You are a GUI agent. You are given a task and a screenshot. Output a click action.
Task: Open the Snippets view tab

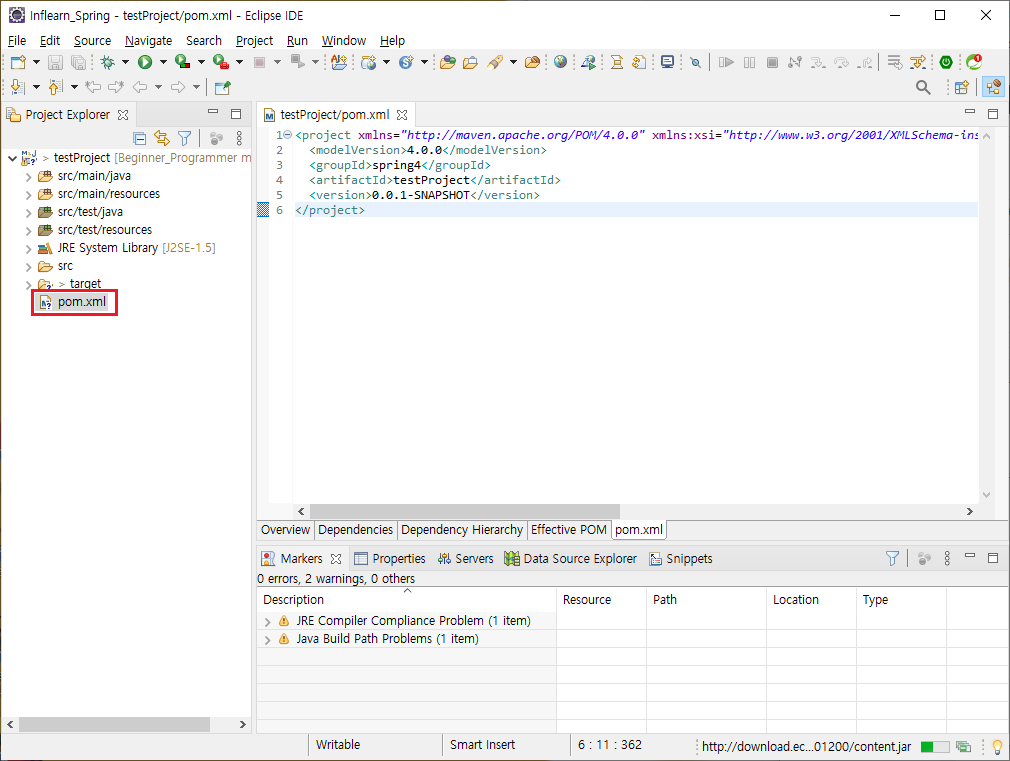click(680, 559)
